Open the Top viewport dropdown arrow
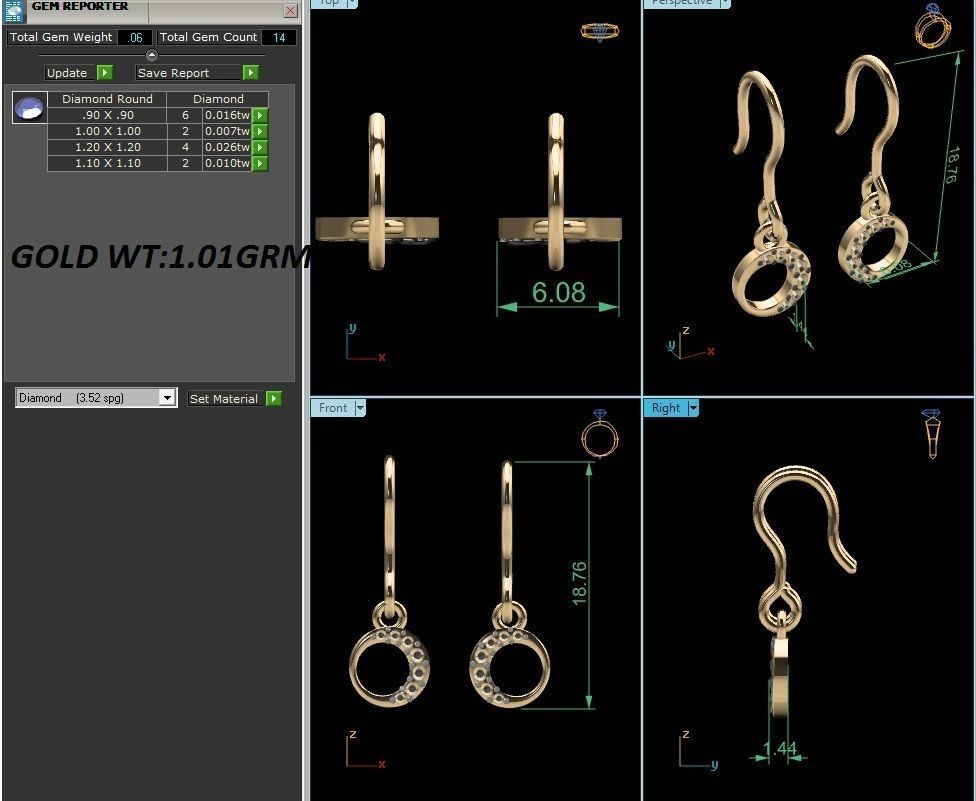The width and height of the screenshot is (976, 801). point(352,2)
